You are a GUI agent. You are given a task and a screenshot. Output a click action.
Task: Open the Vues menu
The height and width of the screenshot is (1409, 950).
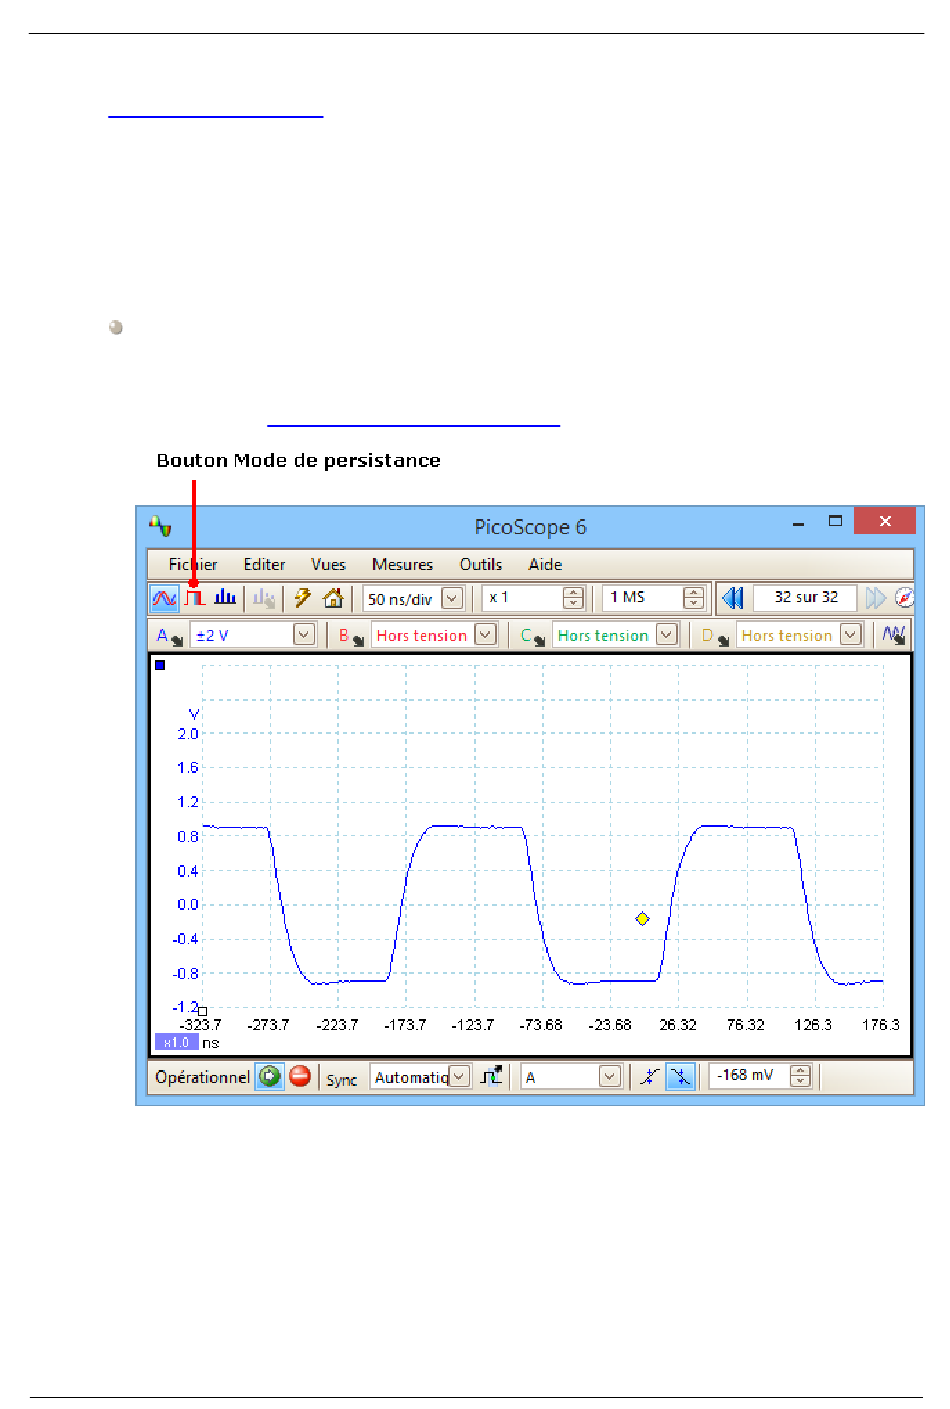pyautogui.click(x=328, y=565)
